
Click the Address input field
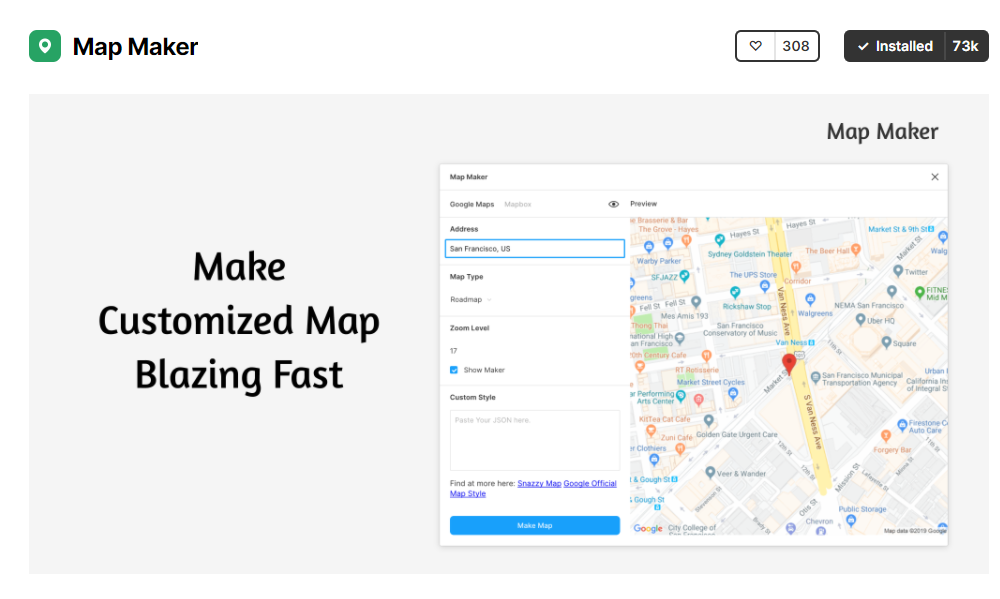point(534,249)
